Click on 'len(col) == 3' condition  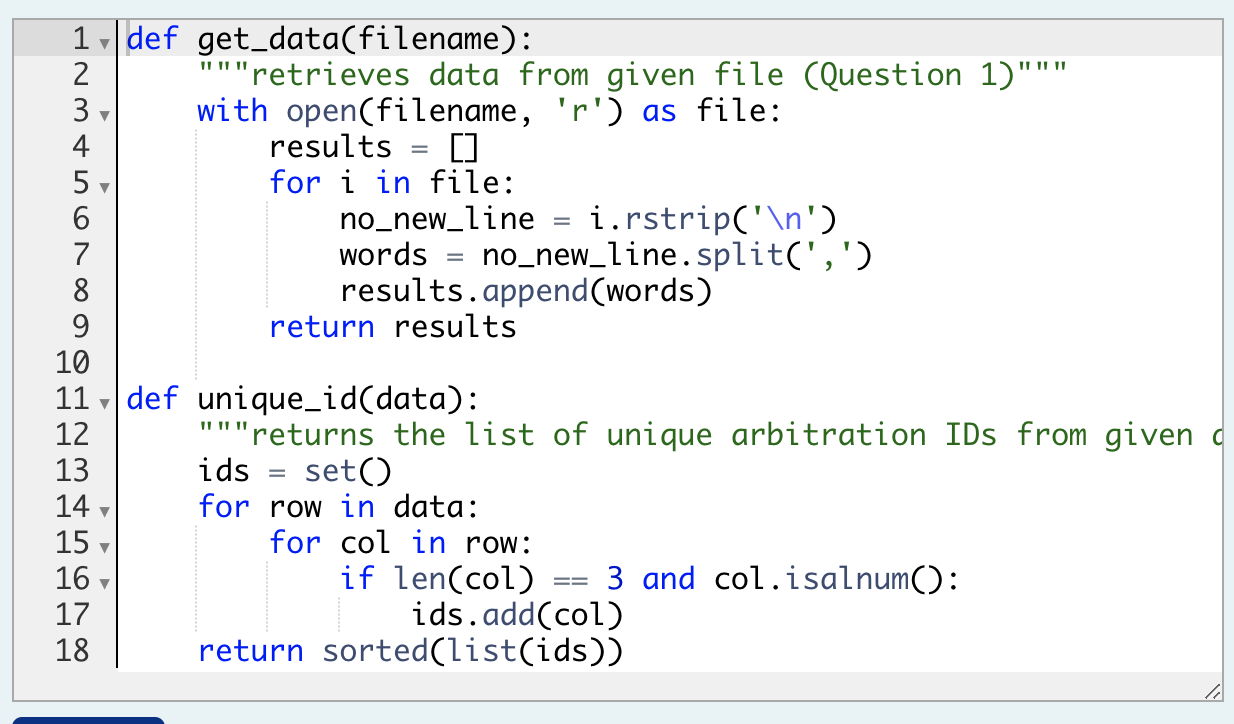coord(507,579)
